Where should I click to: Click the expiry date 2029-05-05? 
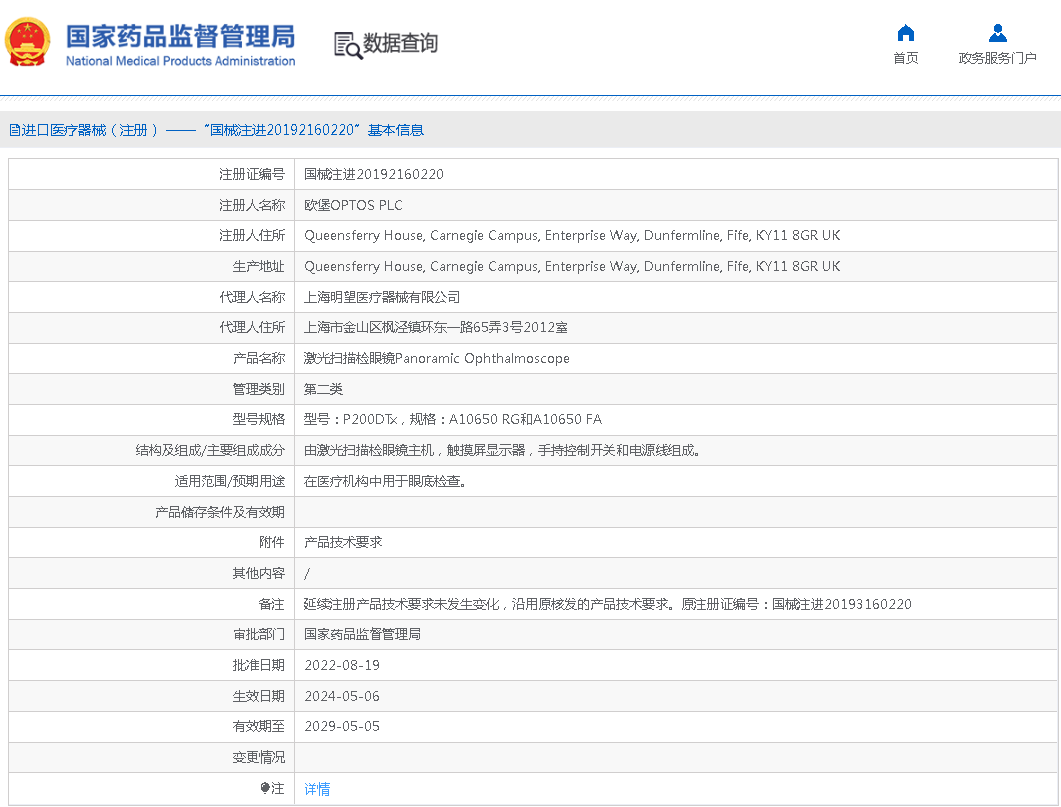(342, 726)
